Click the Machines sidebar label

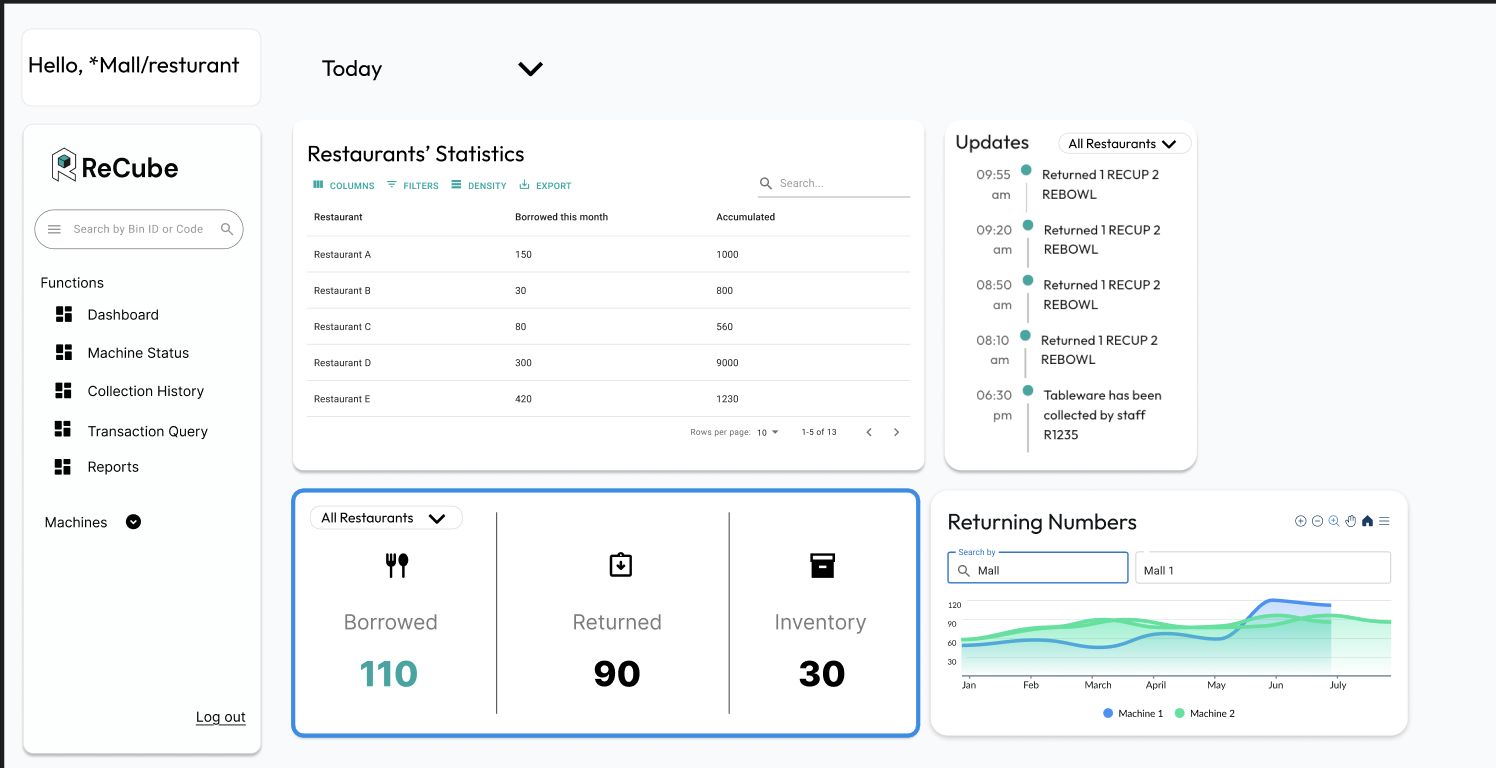pyautogui.click(x=76, y=522)
